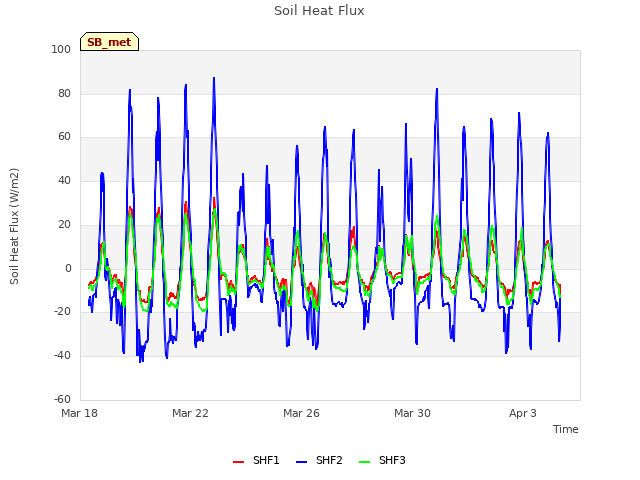This screenshot has height=480, width=640.
Task: Click the Soil Heat Flux (W/m2) axis title
Action: (x=14, y=226)
